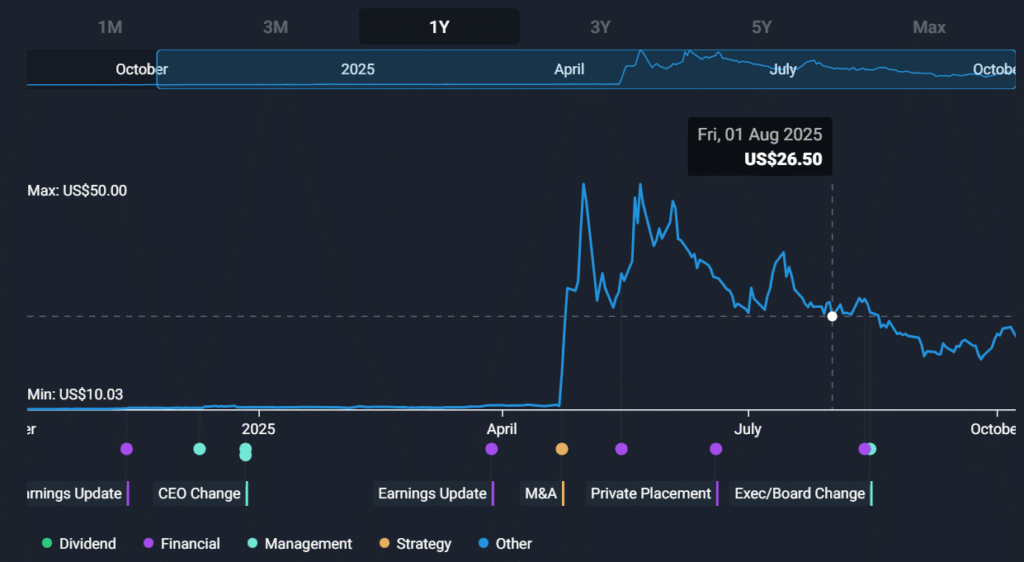Show the 5Y price history
Image resolution: width=1024 pixels, height=562 pixels.
click(x=762, y=27)
